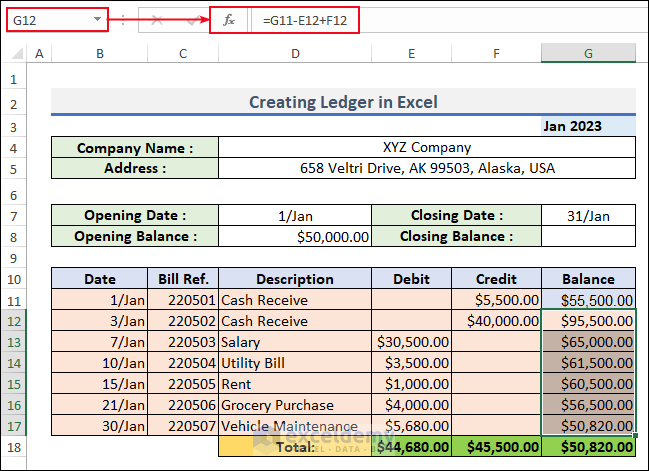
Task: Click the debit '$30,500.00' cell
Action: coord(411,342)
